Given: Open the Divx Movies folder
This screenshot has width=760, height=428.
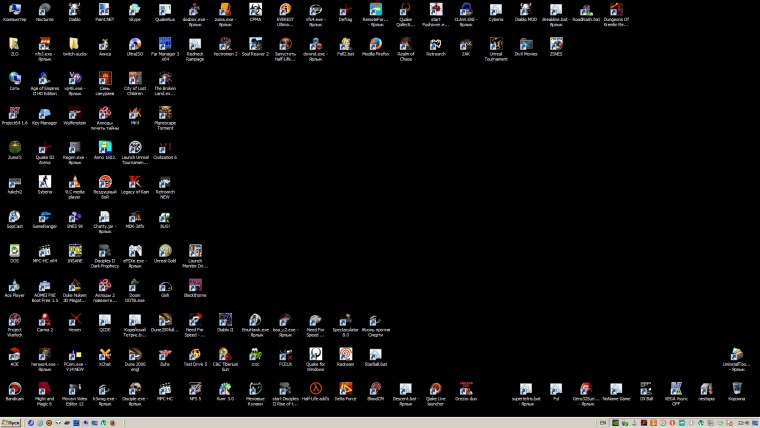Looking at the screenshot, I should 525,44.
